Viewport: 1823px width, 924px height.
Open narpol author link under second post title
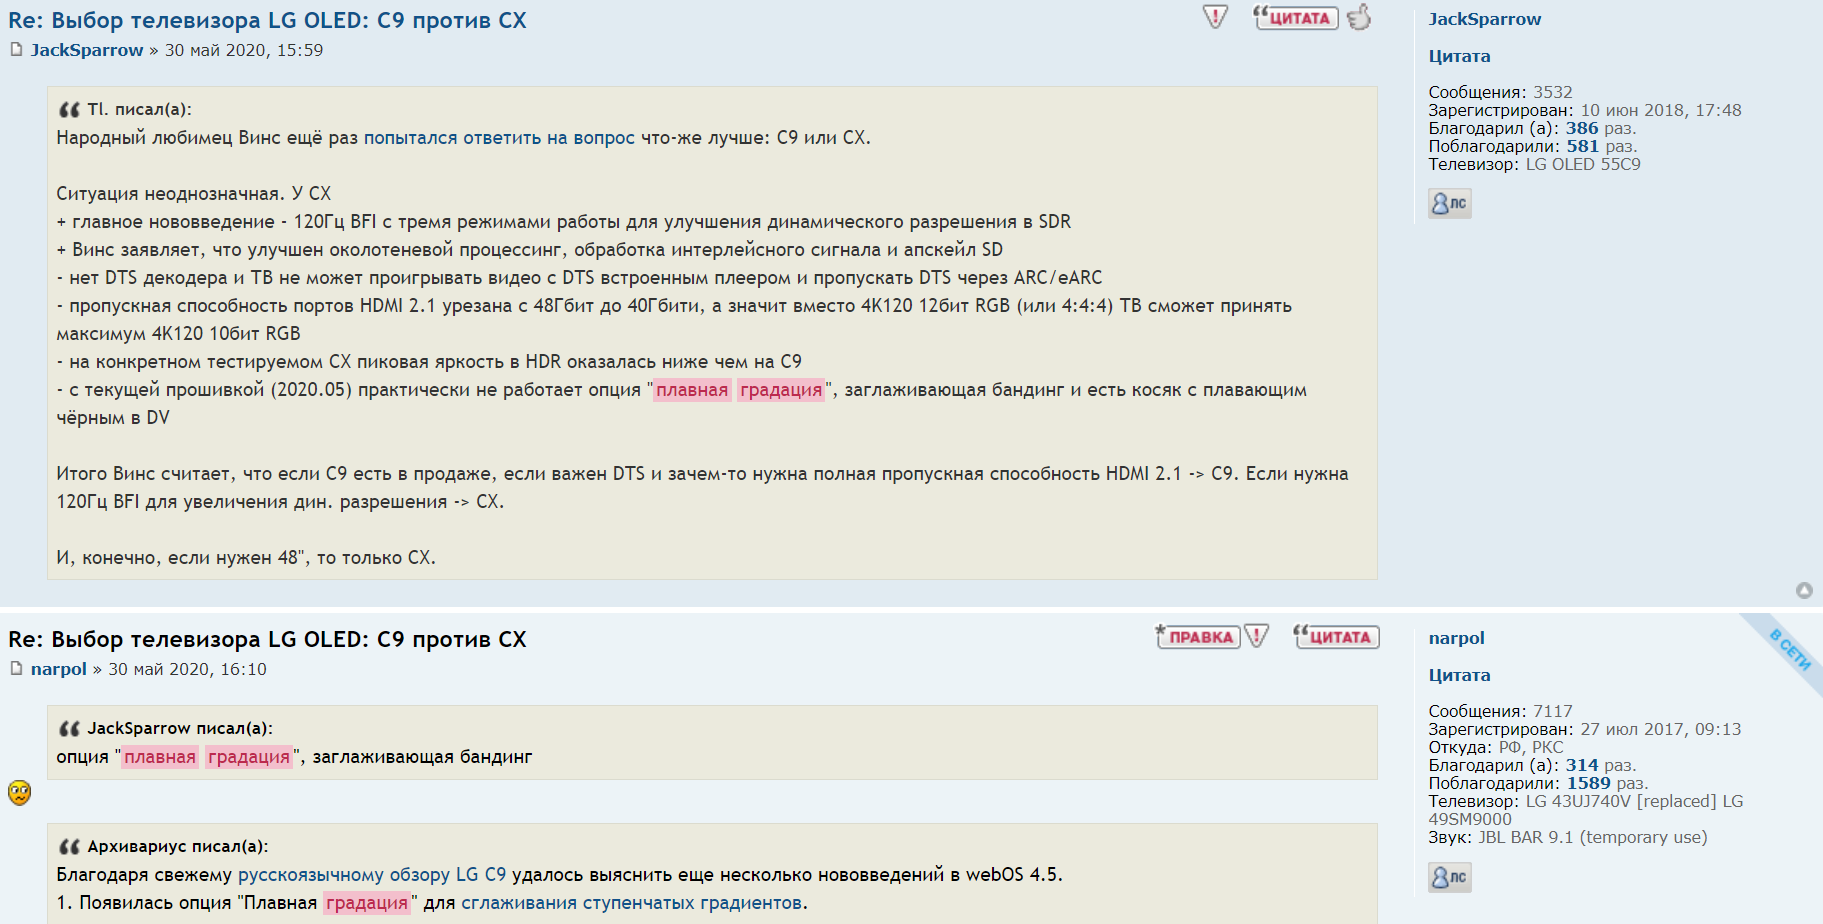point(59,669)
